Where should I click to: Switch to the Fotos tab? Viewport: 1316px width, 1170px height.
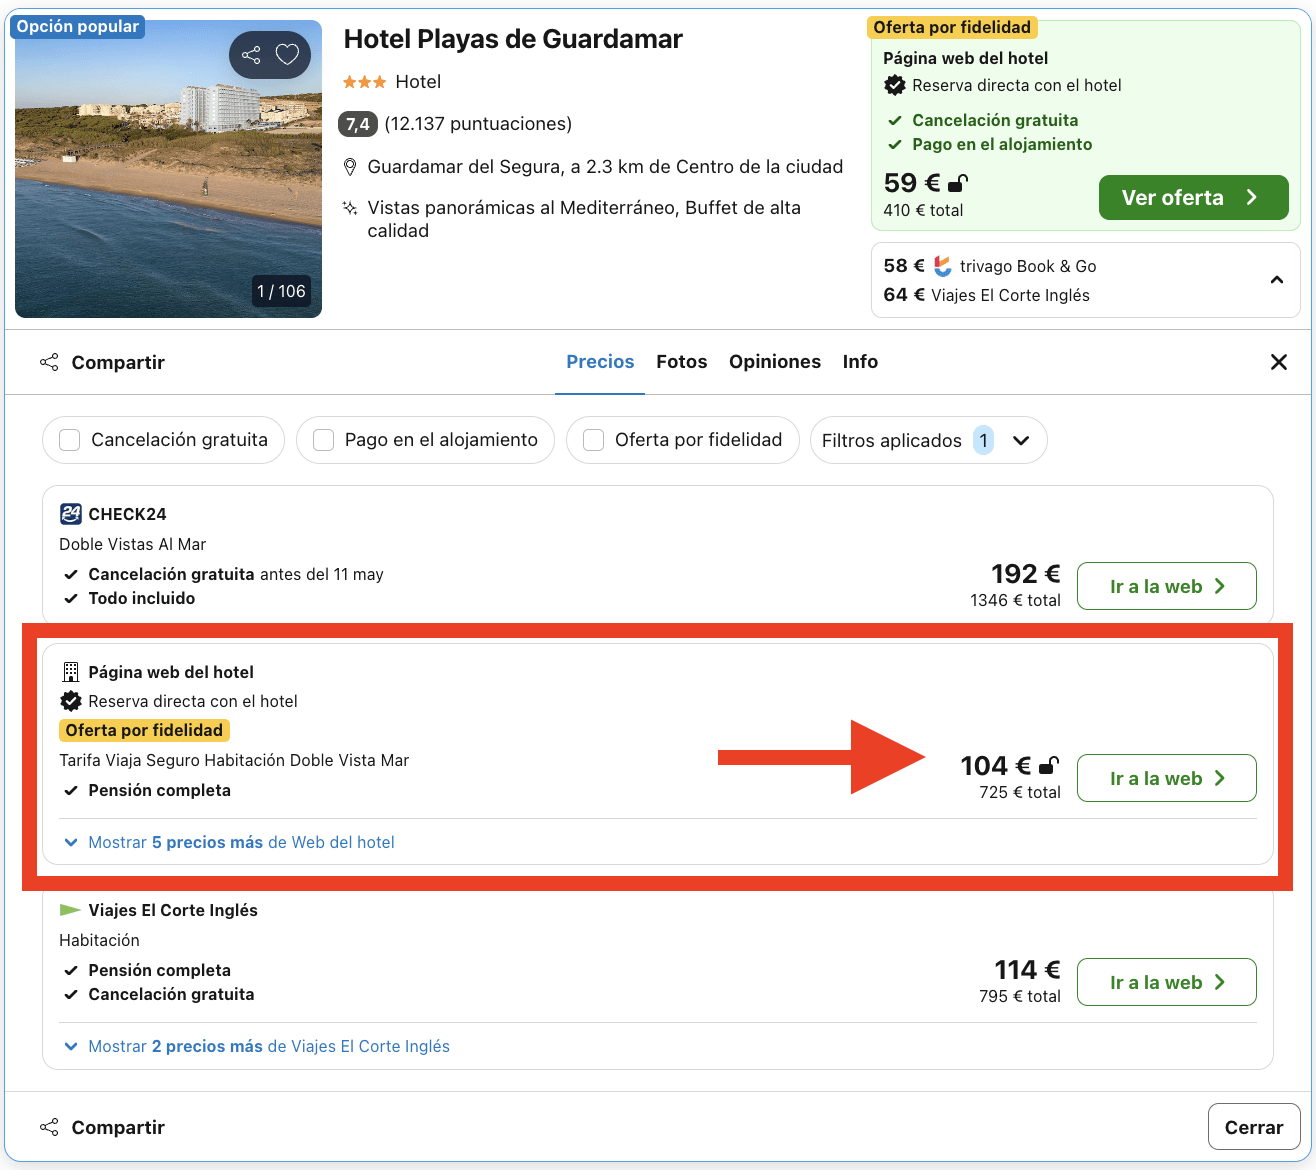[x=681, y=361]
